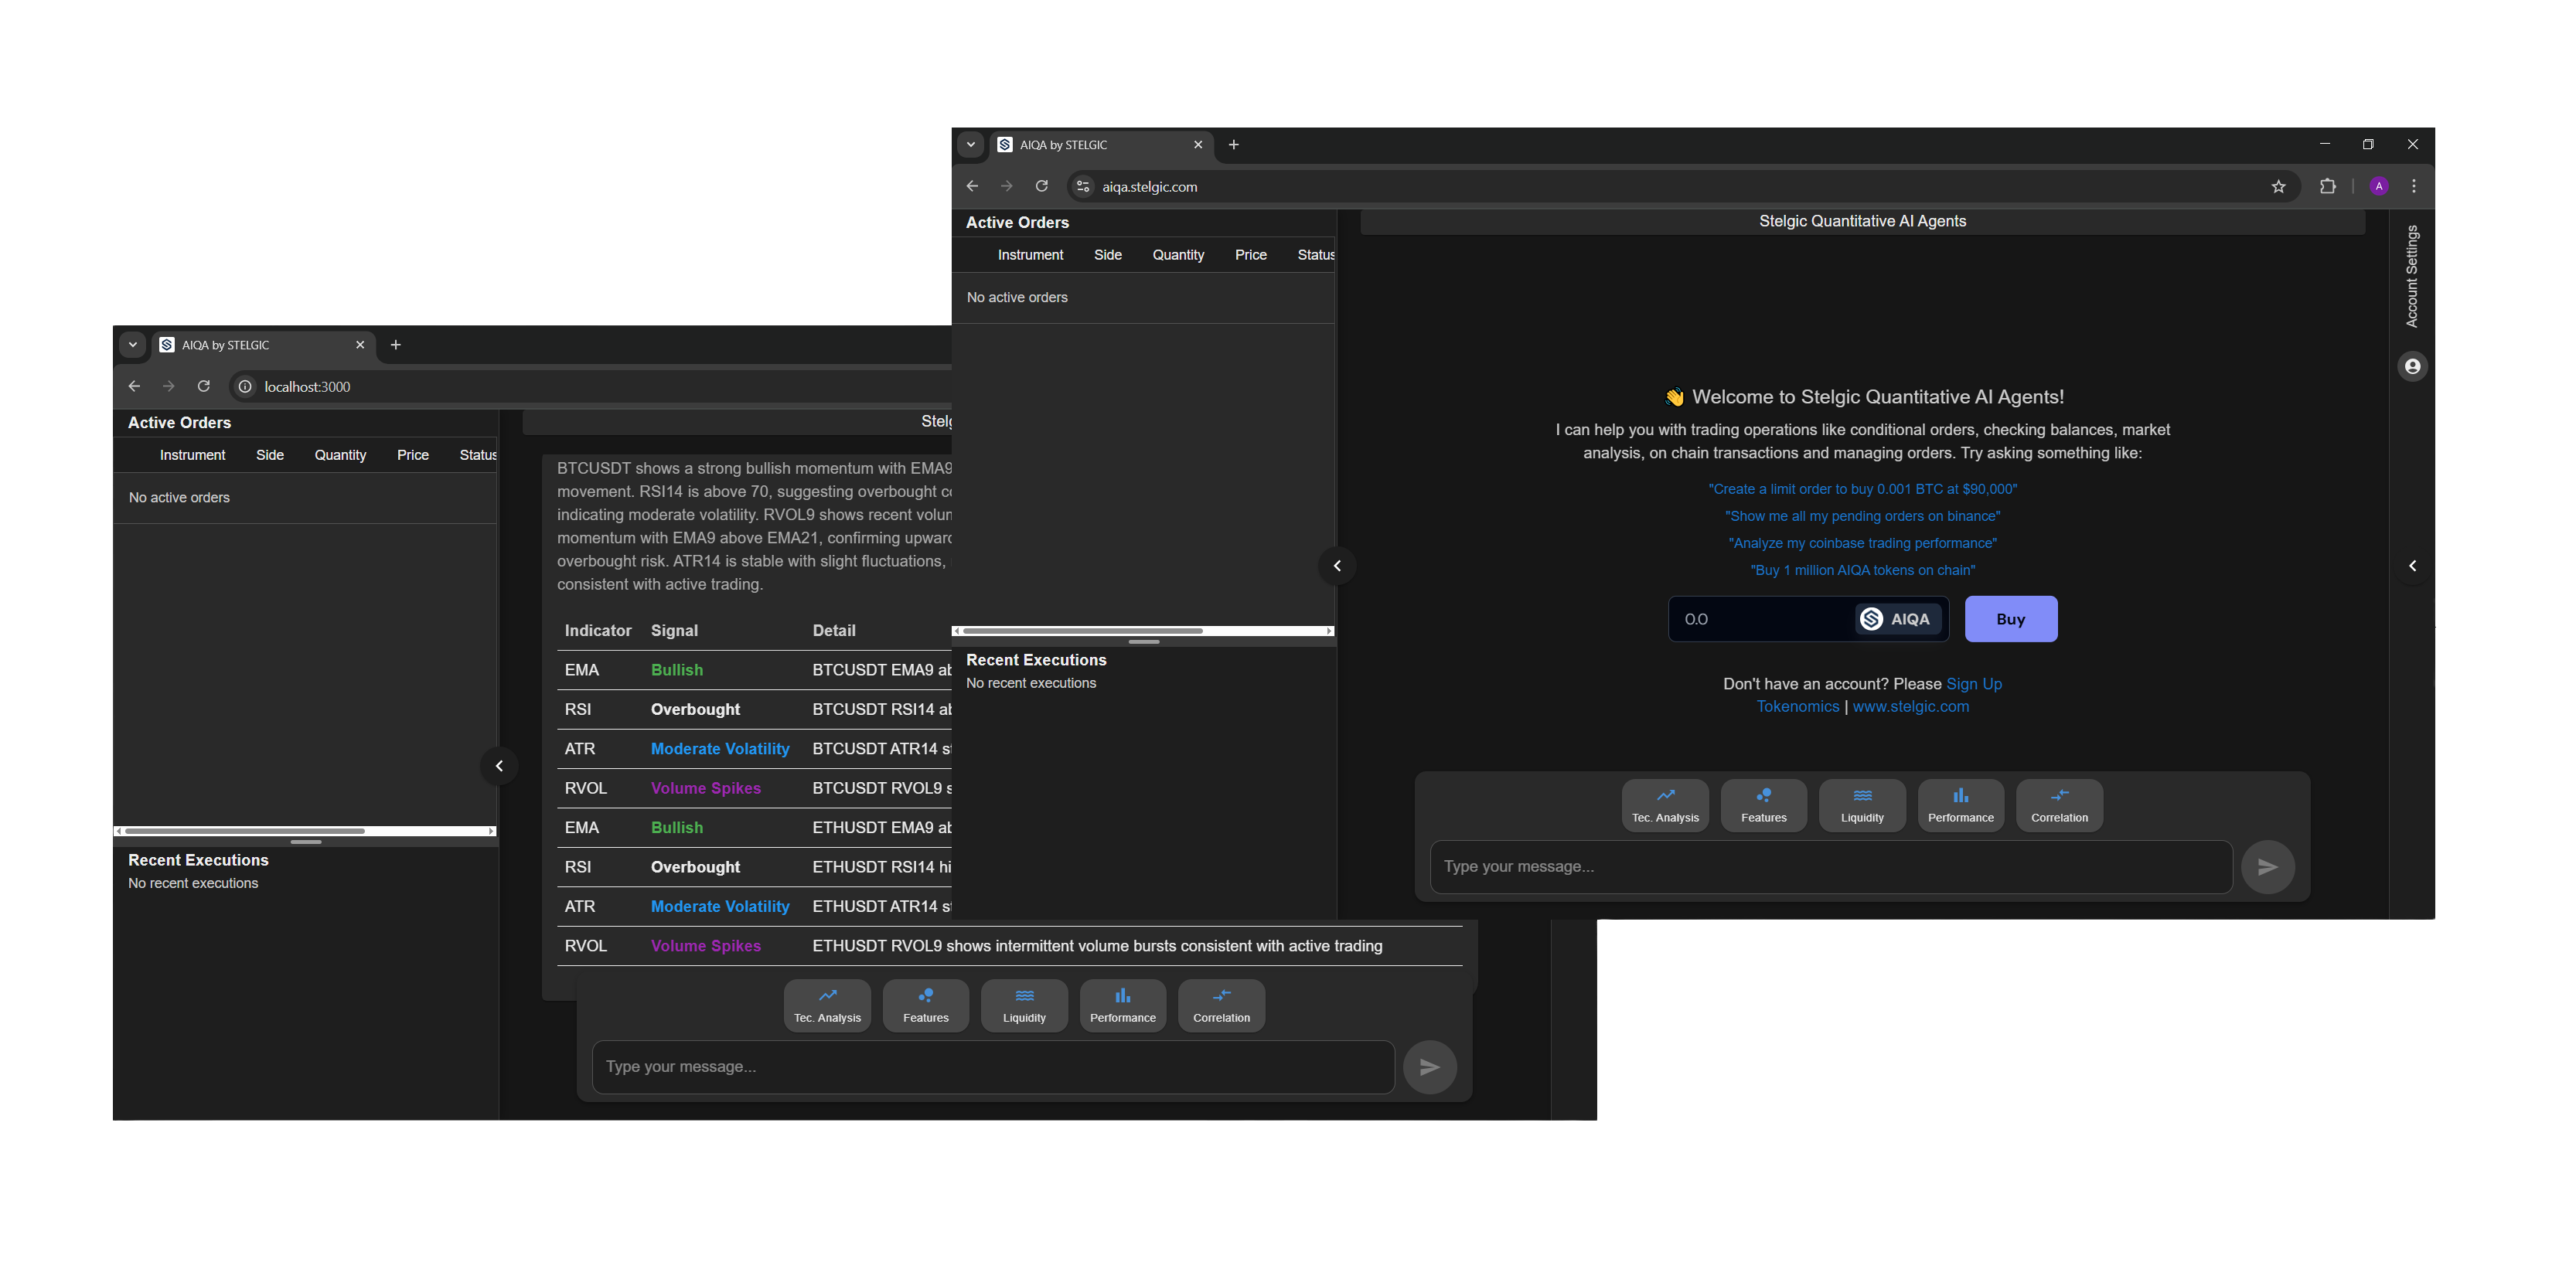Collapse orders panel in localhost window
Image resolution: width=2576 pixels, height=1286 pixels.
(x=499, y=766)
